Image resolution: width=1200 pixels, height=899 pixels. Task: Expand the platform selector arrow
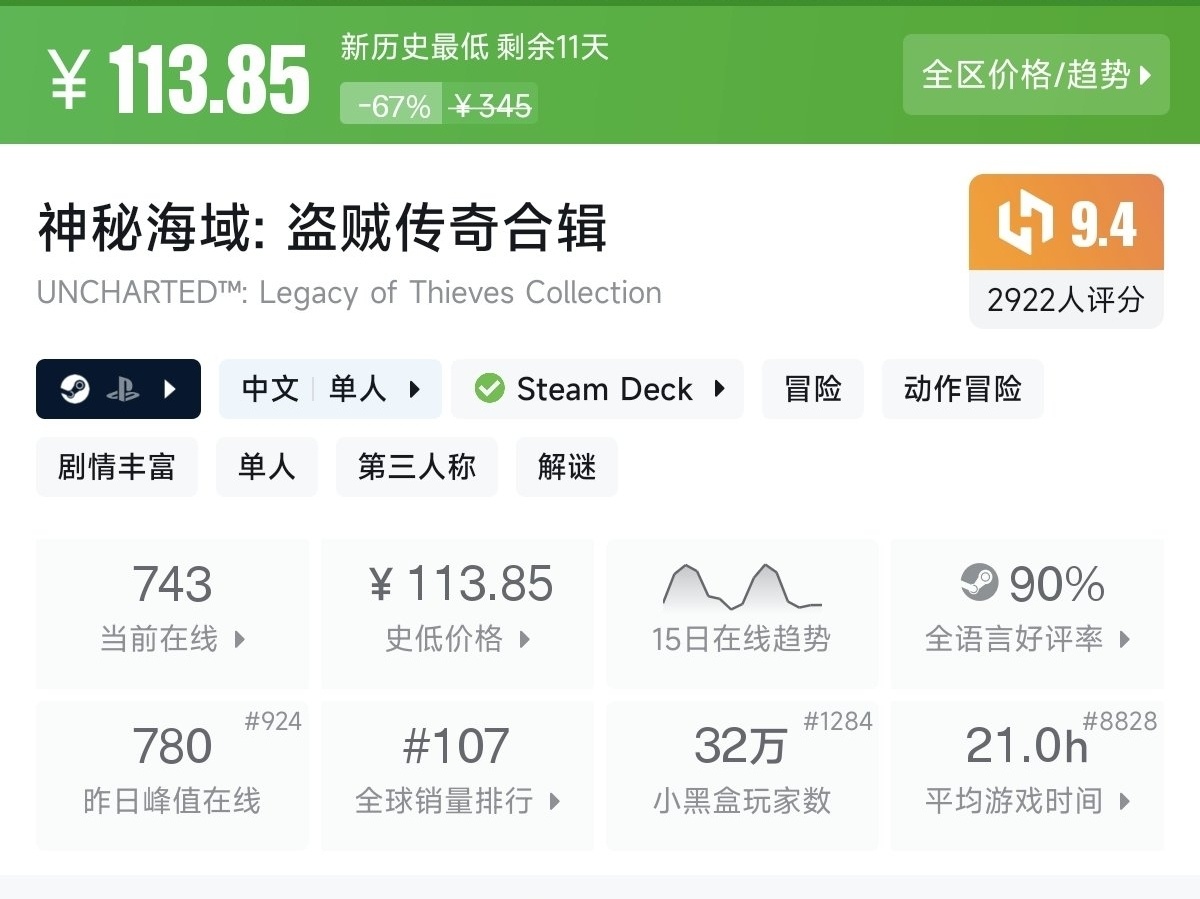point(170,389)
